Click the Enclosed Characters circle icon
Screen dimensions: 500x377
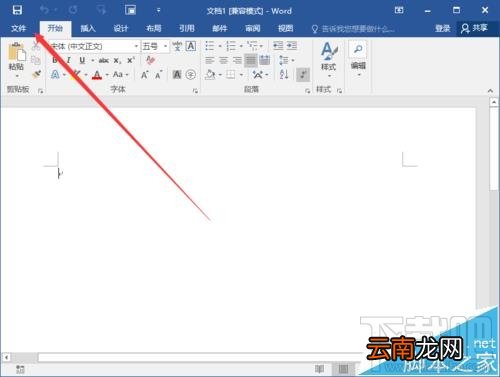tap(191, 75)
